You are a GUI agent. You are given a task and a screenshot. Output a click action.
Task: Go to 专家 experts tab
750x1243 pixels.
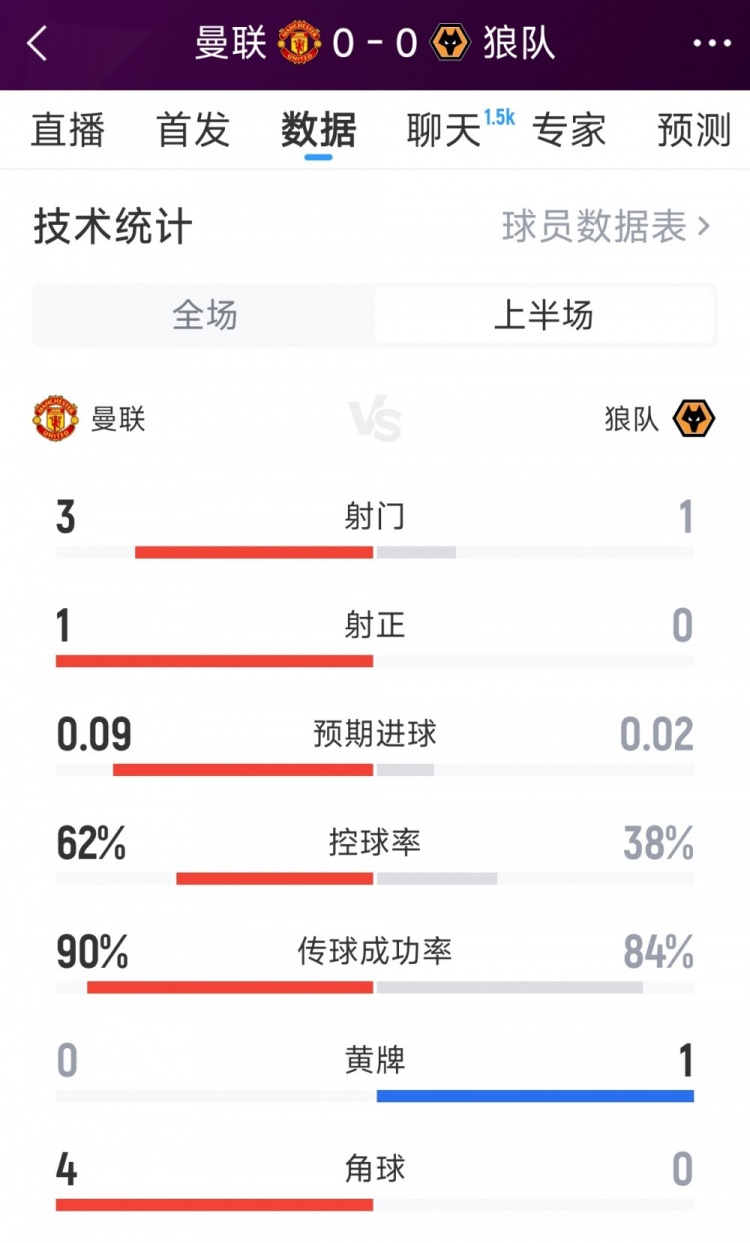569,131
